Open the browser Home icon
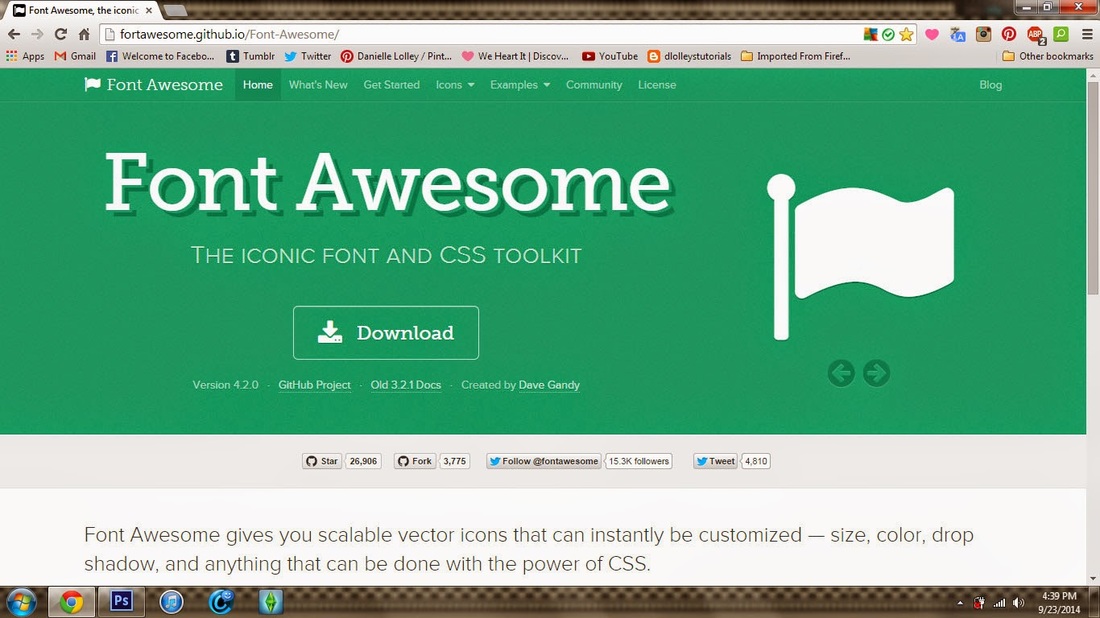 tap(84, 34)
